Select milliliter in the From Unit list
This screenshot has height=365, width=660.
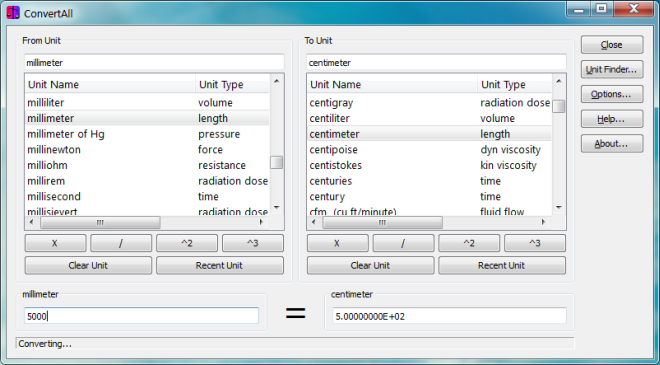[147, 103]
